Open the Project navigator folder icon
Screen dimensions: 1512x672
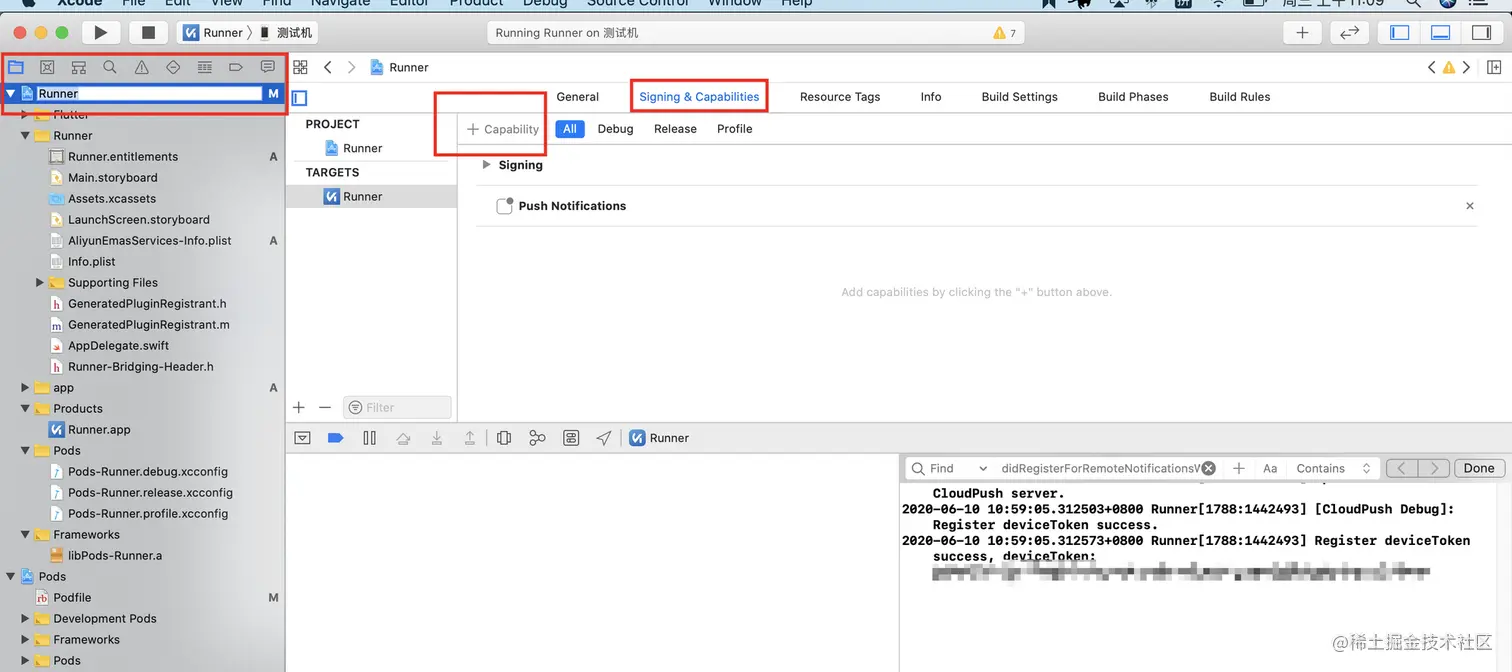(16, 68)
